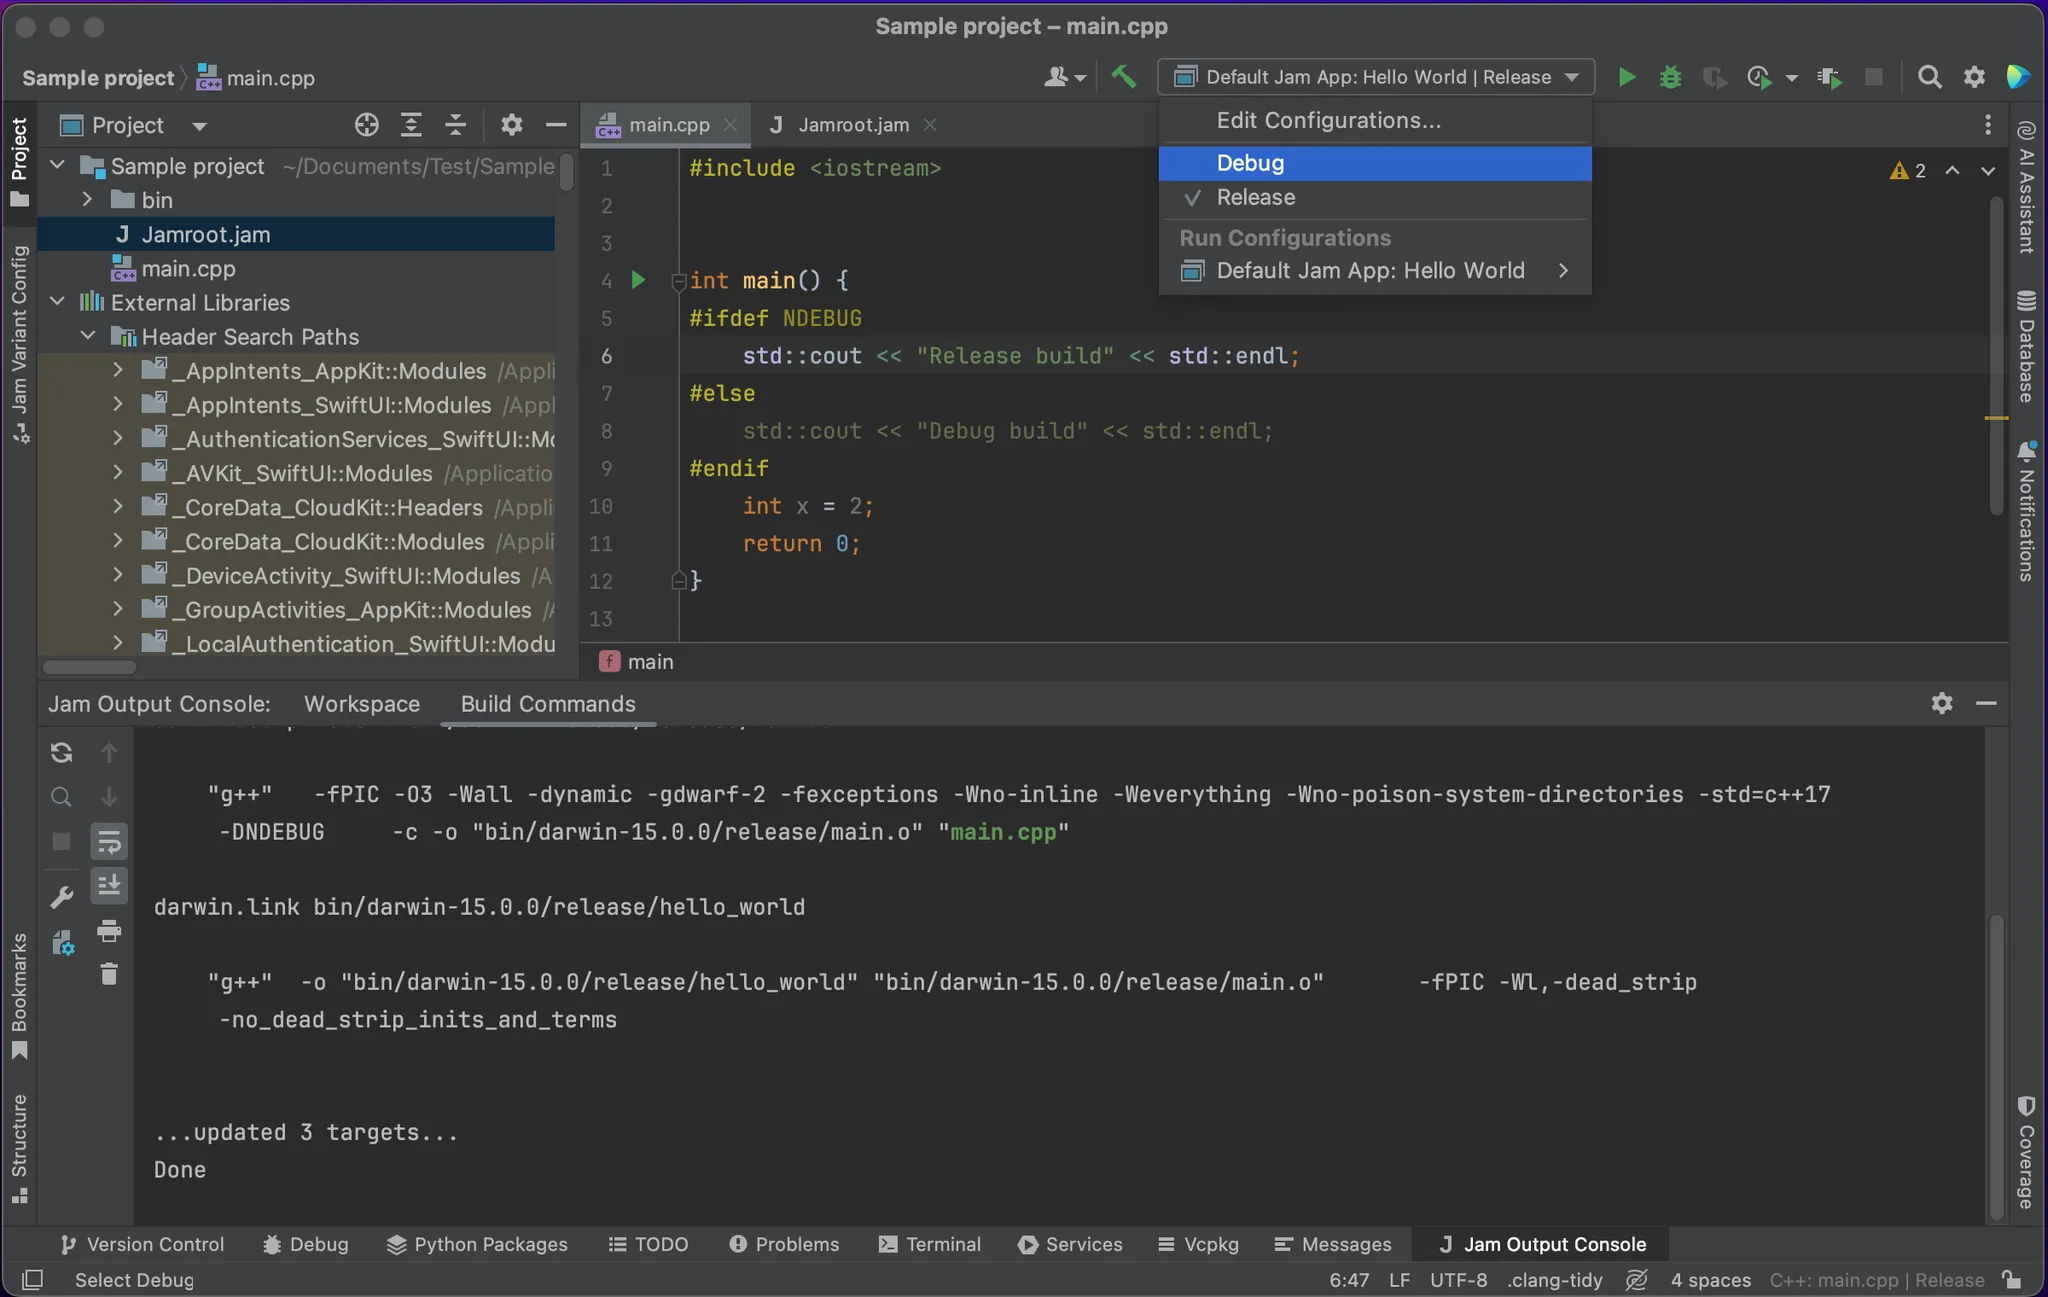2048x1297 pixels.
Task: Click the Build hammer icon
Action: point(1124,77)
